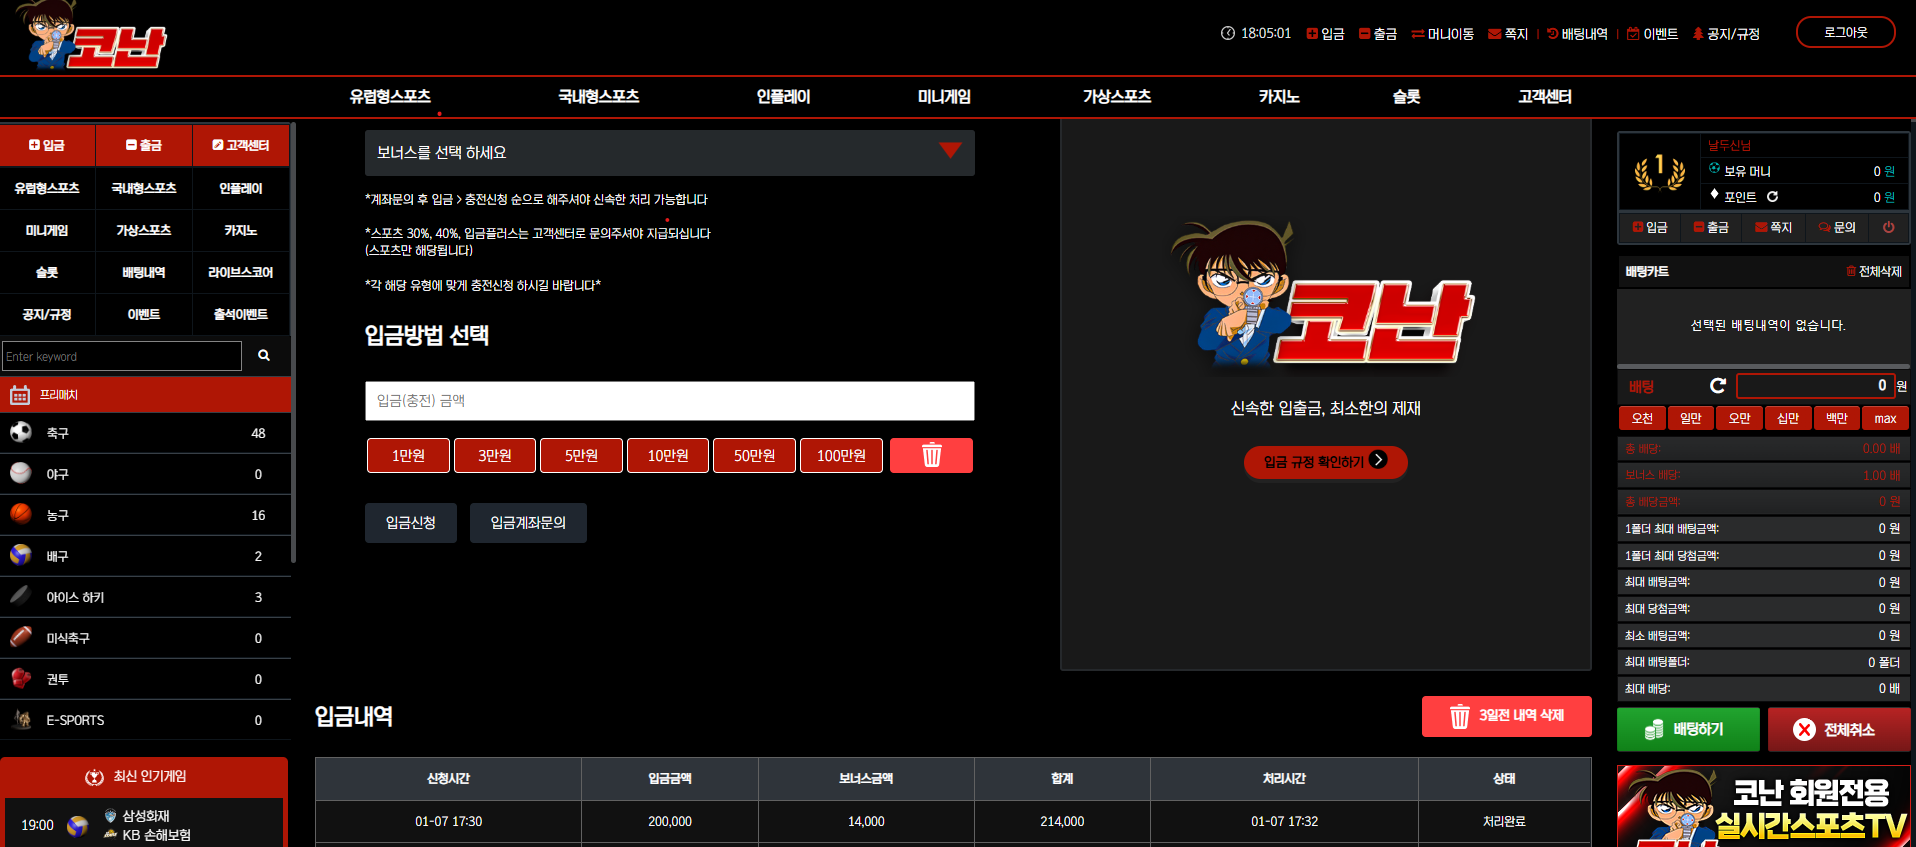
Task: Click the 전체삭제 trash link in 베팅카트
Action: pyautogui.click(x=1873, y=271)
